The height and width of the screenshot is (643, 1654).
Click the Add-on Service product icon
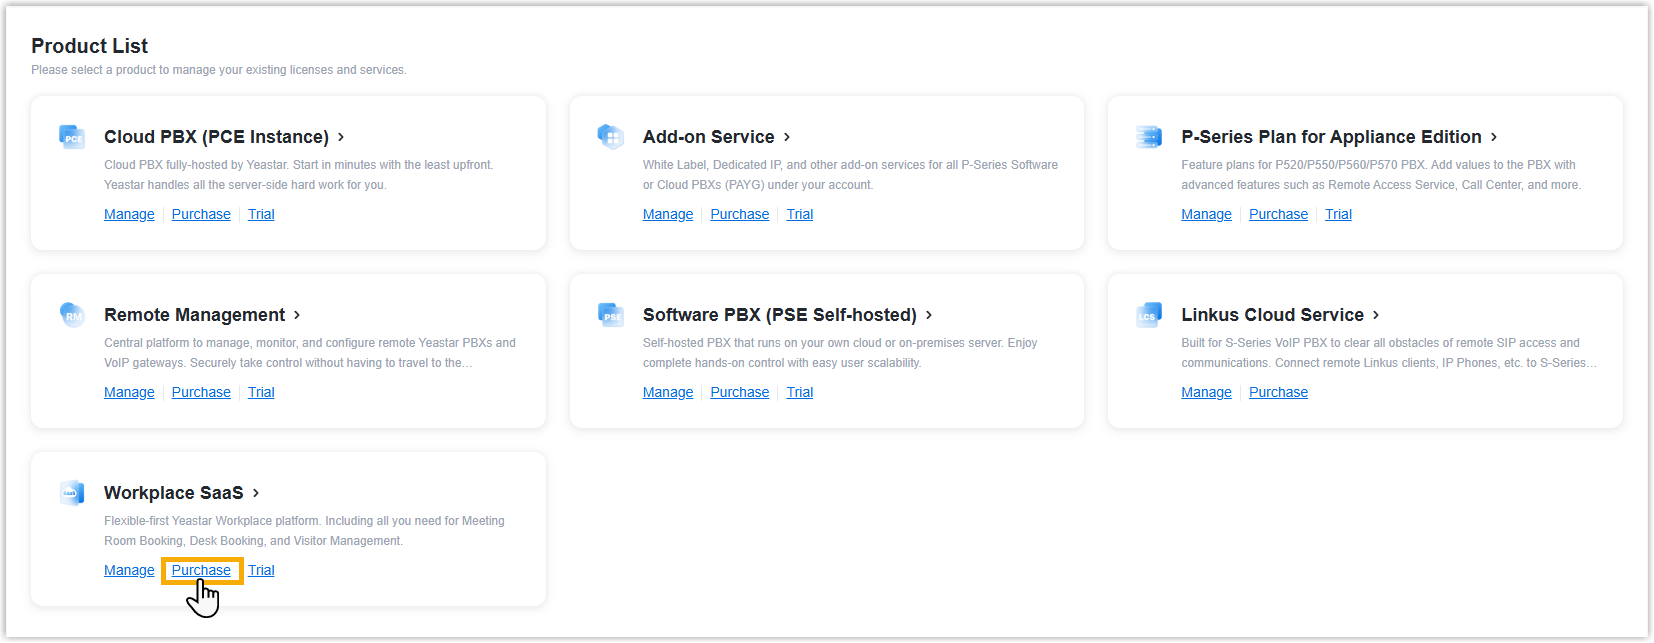[x=610, y=137]
